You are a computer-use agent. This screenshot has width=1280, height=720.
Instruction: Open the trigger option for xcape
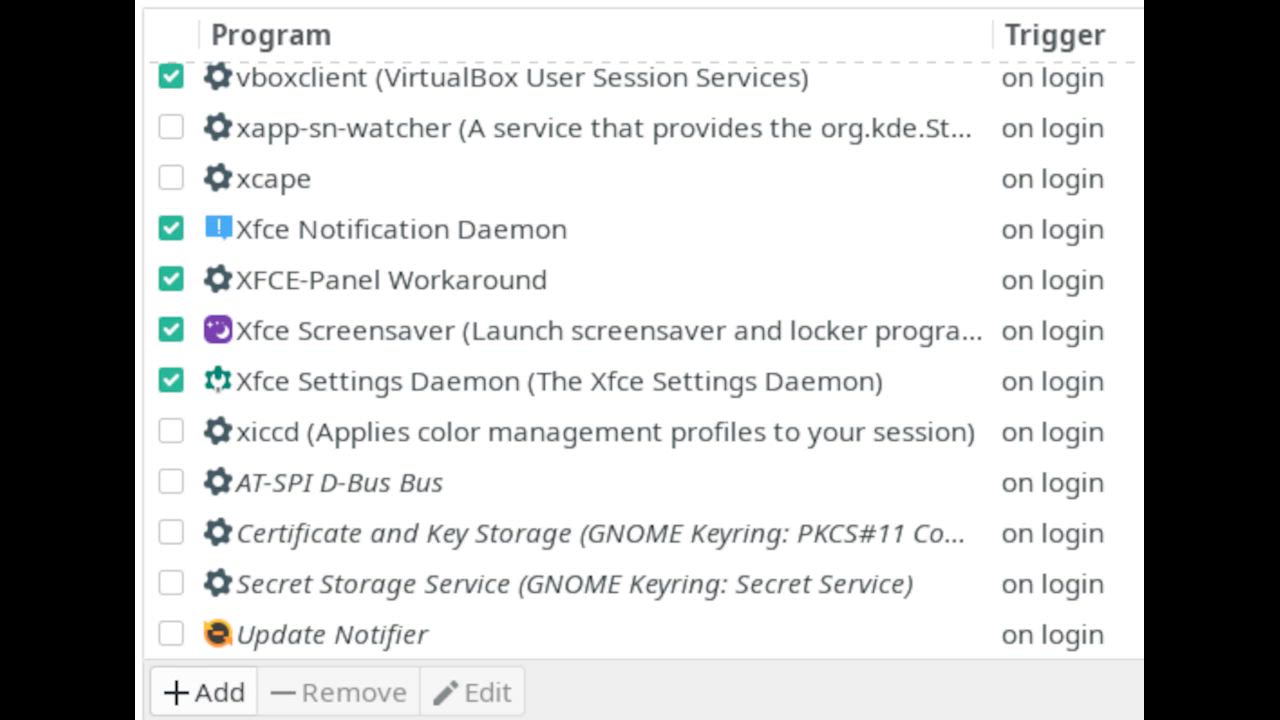click(x=1052, y=179)
